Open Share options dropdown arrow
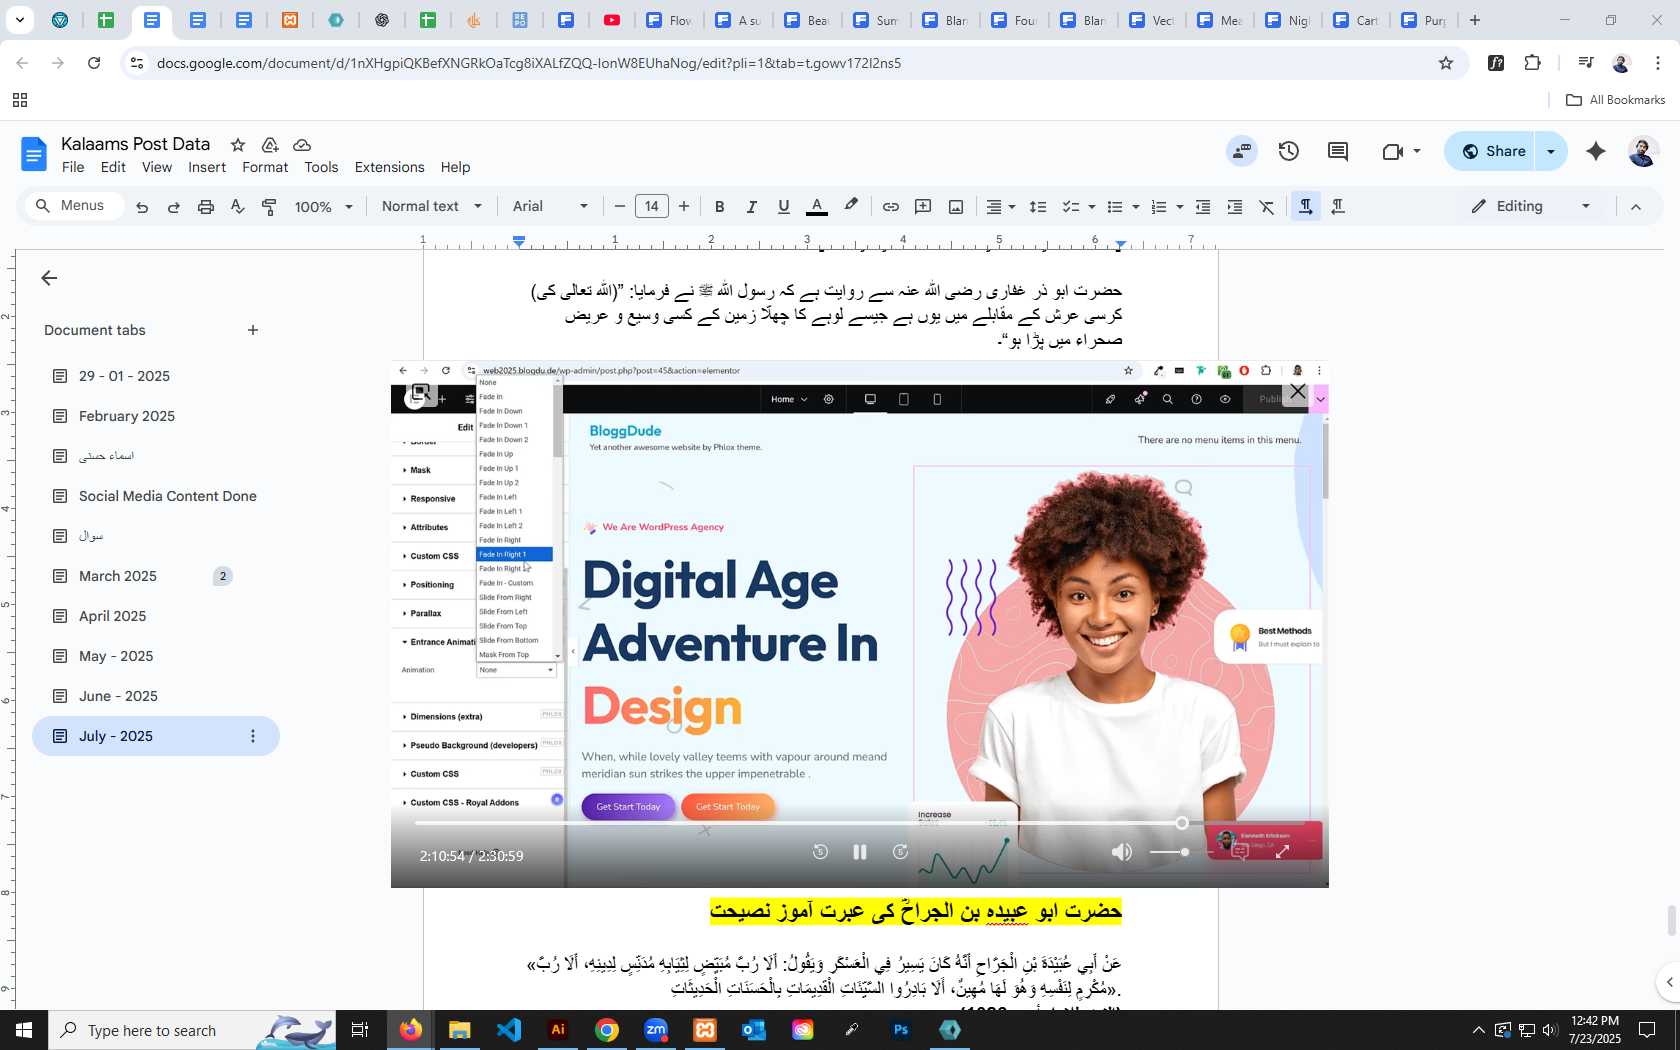 [1551, 151]
